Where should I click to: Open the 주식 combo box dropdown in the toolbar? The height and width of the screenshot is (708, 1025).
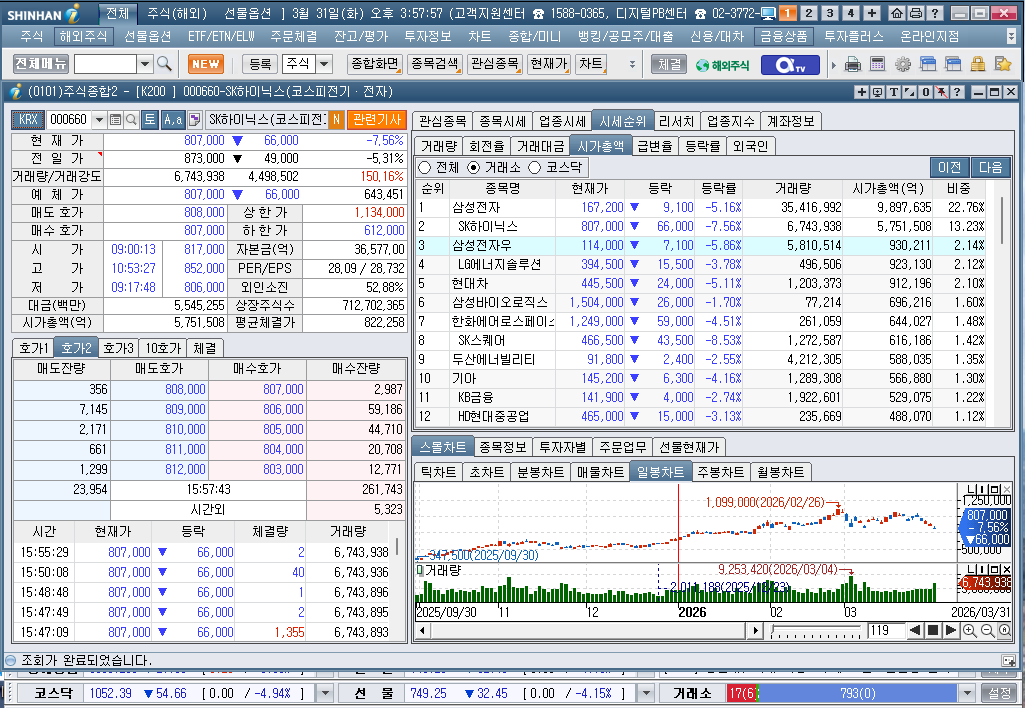[324, 63]
